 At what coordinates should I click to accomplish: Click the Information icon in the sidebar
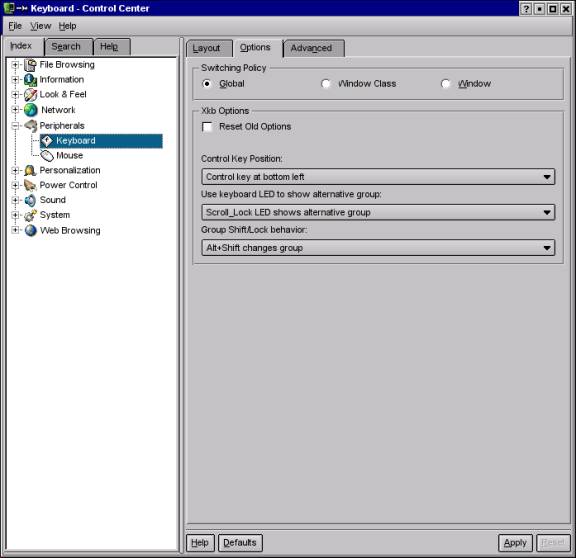[30, 80]
